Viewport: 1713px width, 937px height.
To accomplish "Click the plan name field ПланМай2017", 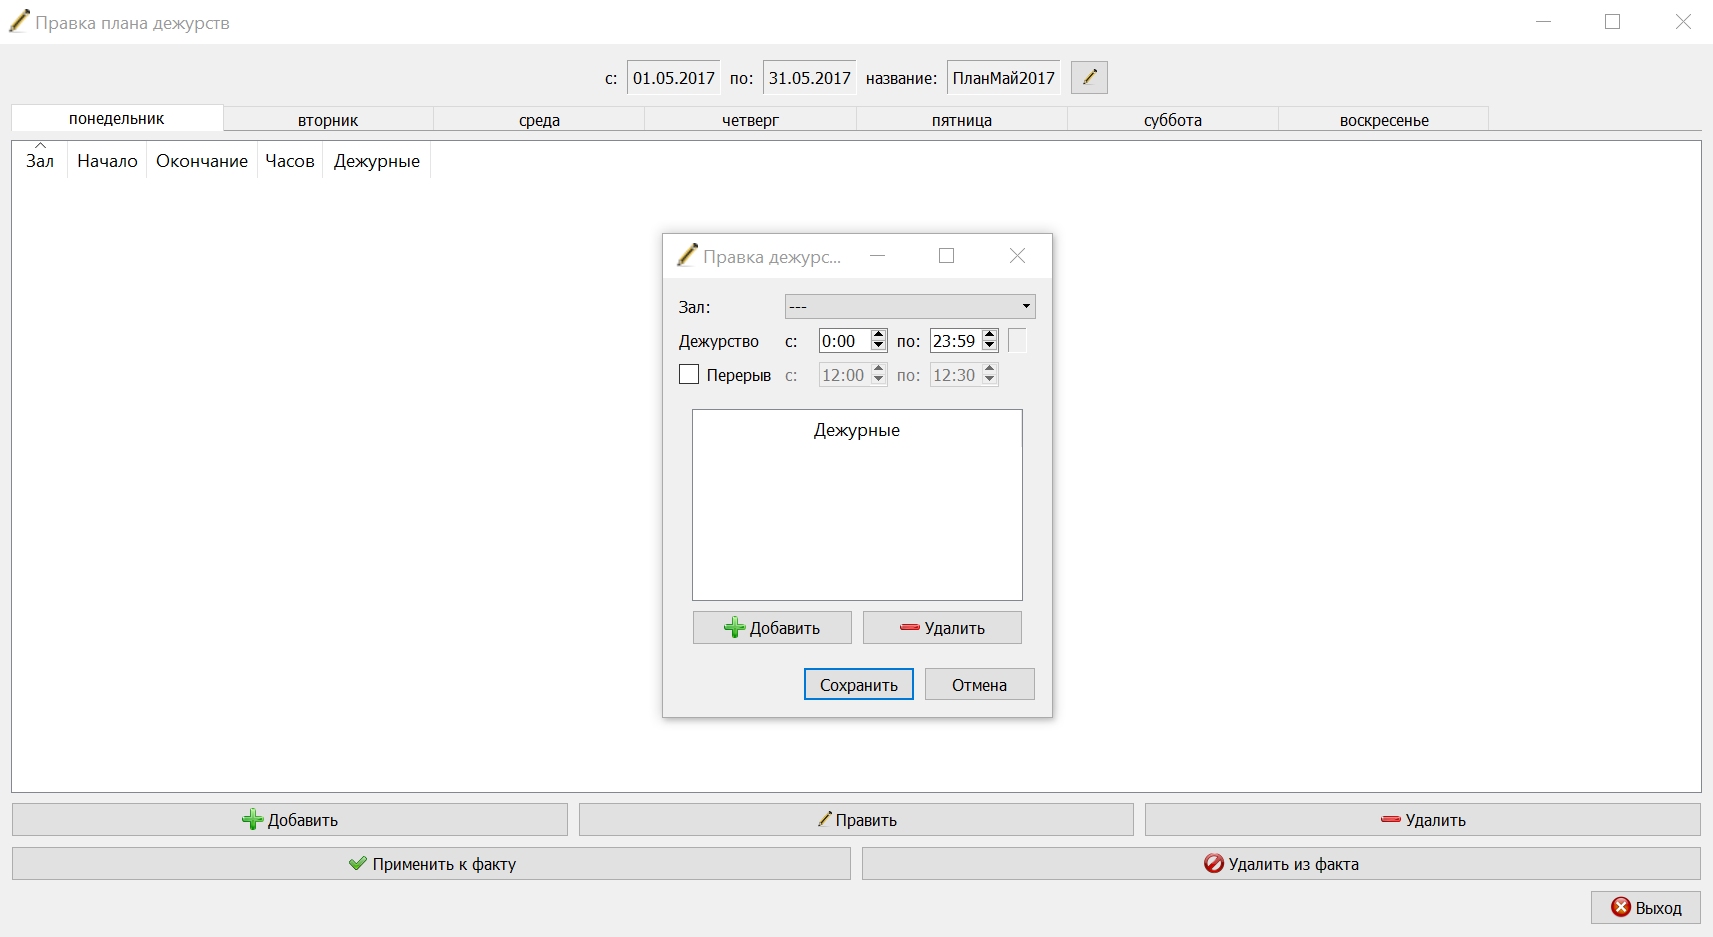I will (x=1003, y=78).
